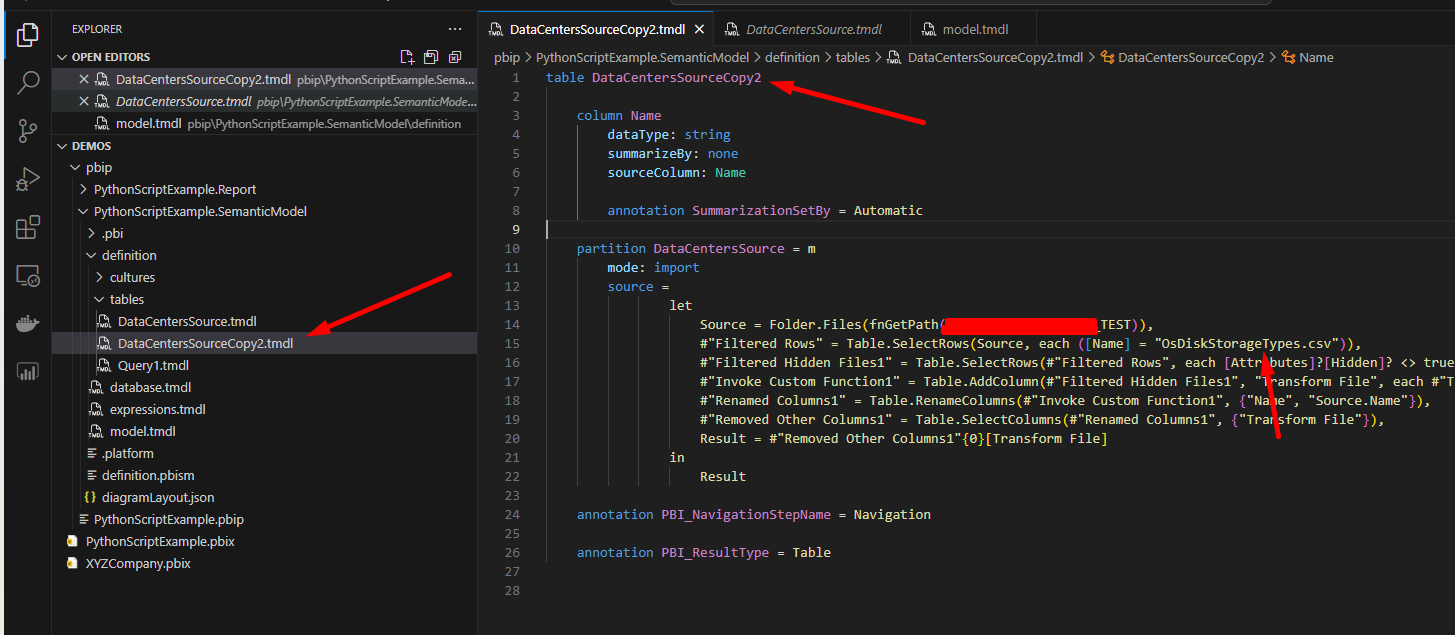The width and height of the screenshot is (1455, 635).
Task: Click line number 10 in the gutter
Action: pyautogui.click(x=512, y=248)
